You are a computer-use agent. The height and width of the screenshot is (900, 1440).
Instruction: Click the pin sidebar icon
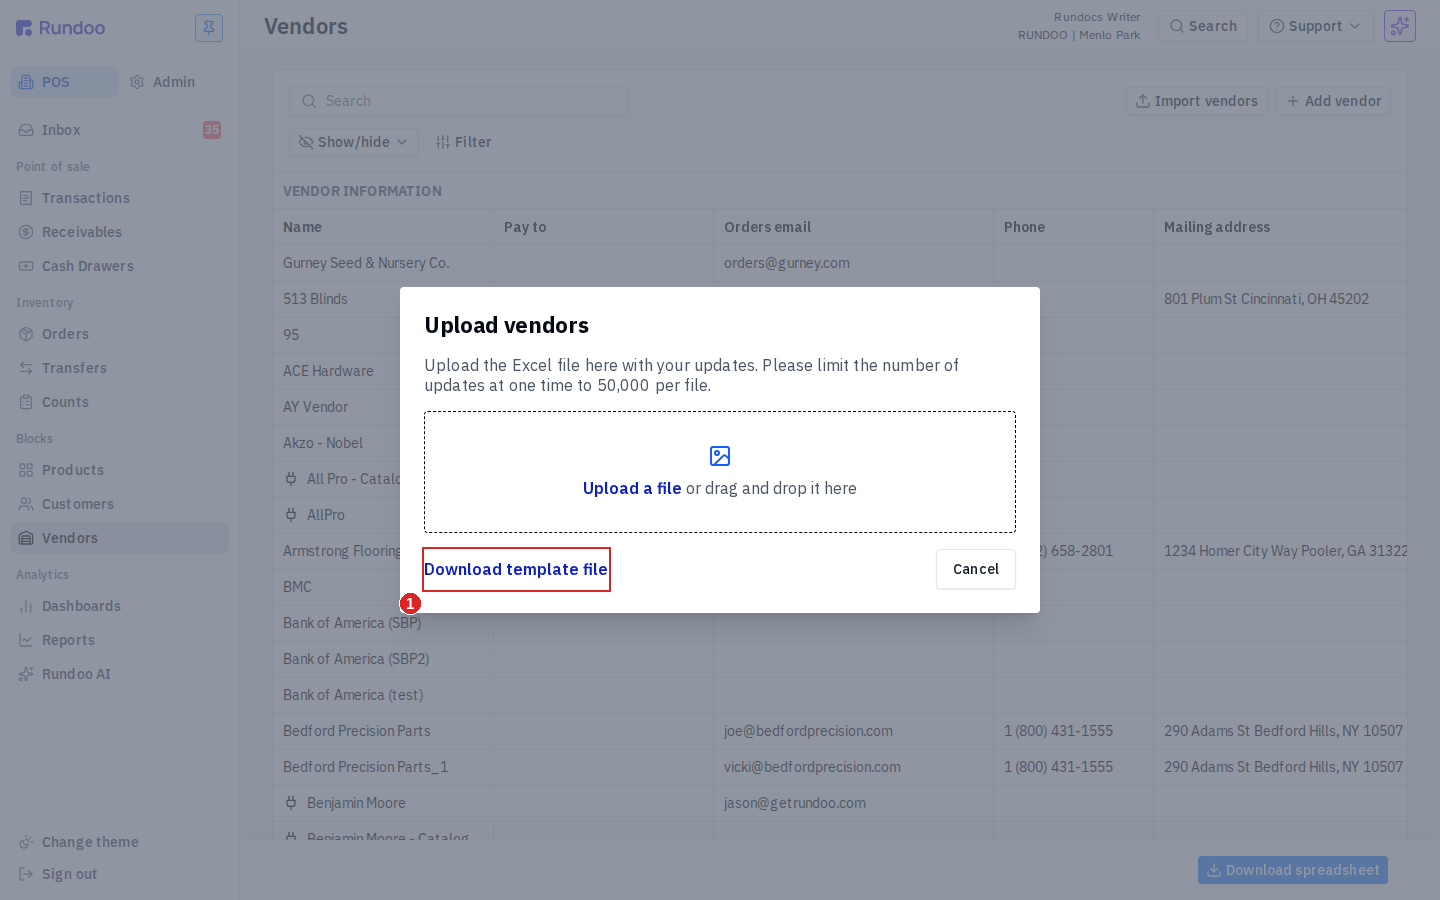click(x=209, y=28)
